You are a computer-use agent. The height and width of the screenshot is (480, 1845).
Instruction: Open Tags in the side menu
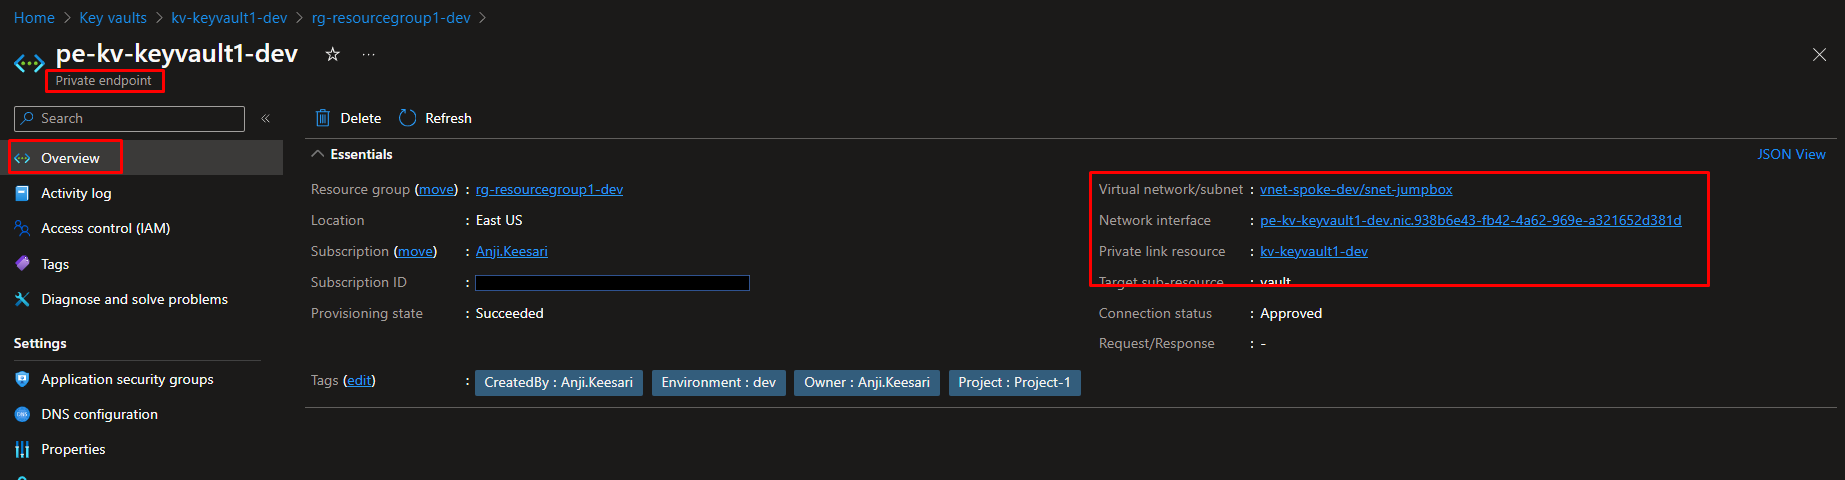[x=55, y=264]
